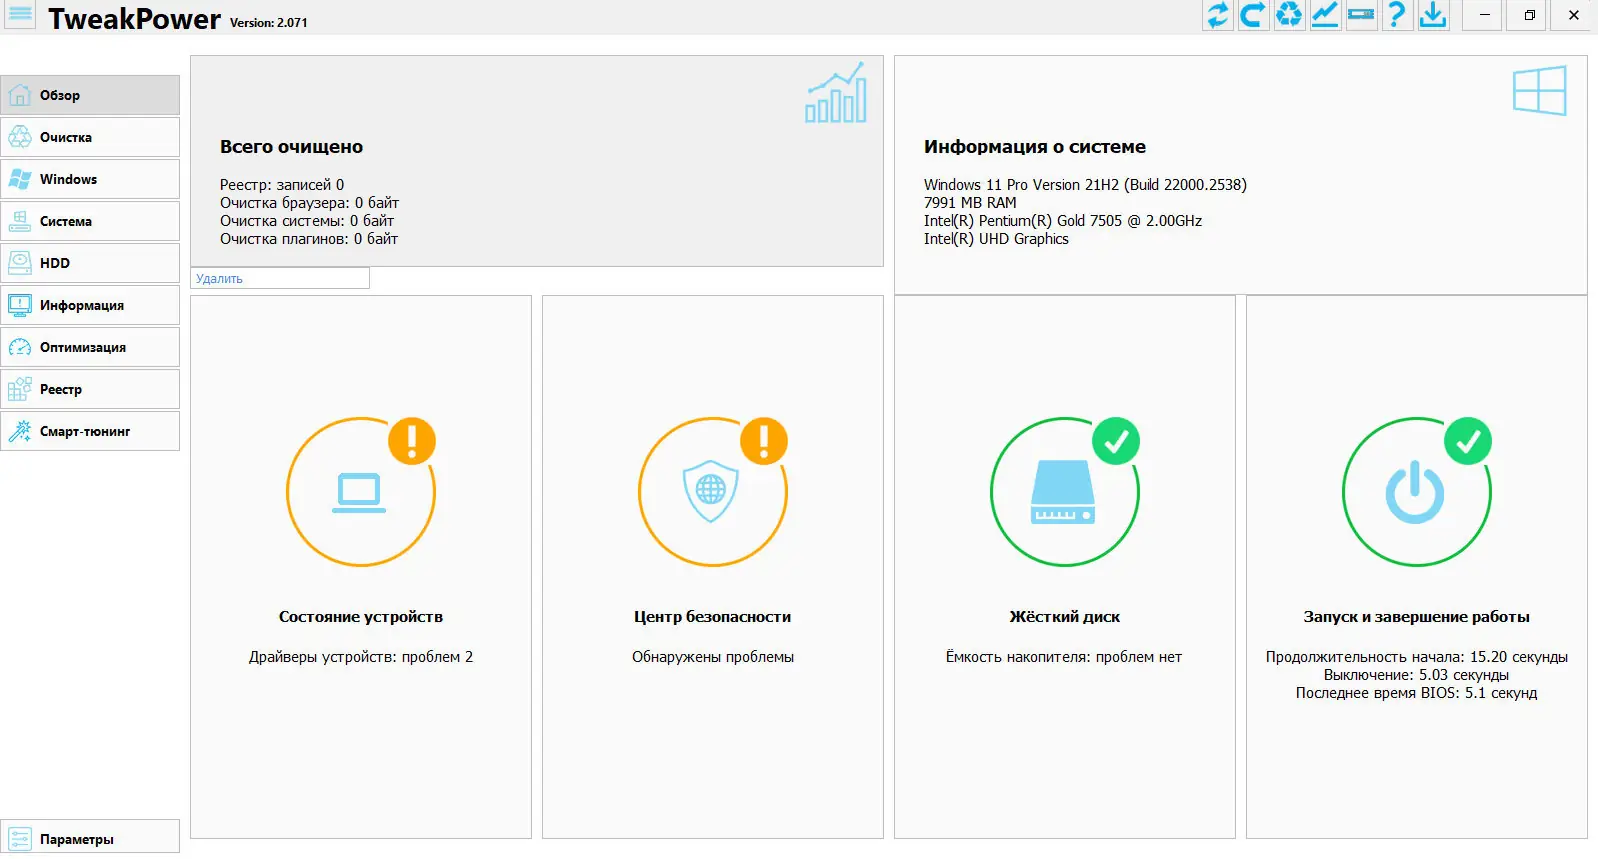Click the green checkmark on startup card
1598x859 pixels.
pos(1468,441)
